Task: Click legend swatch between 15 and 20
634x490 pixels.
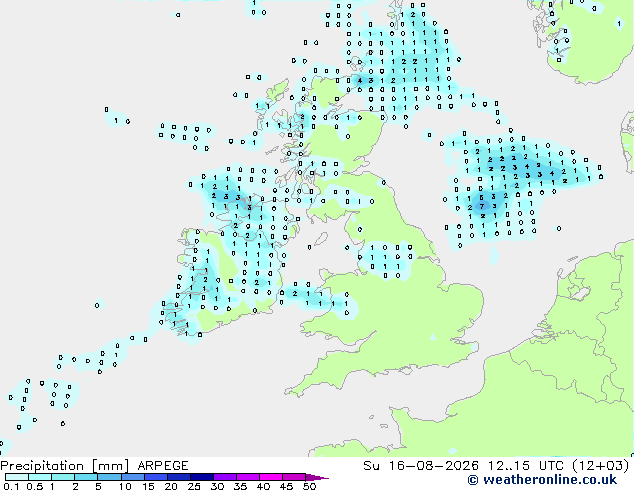Action: 155,477
